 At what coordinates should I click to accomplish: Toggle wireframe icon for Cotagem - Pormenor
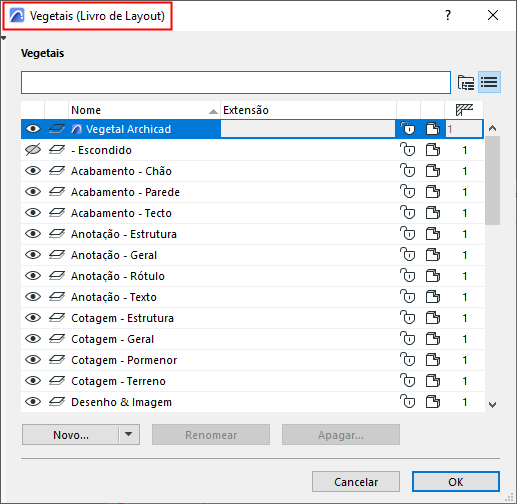(433, 360)
